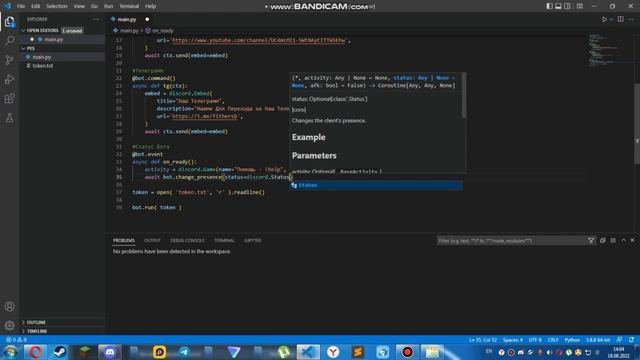Open Yandex browser from the taskbar
Image resolution: width=640 pixels, height=360 pixels.
point(333,352)
